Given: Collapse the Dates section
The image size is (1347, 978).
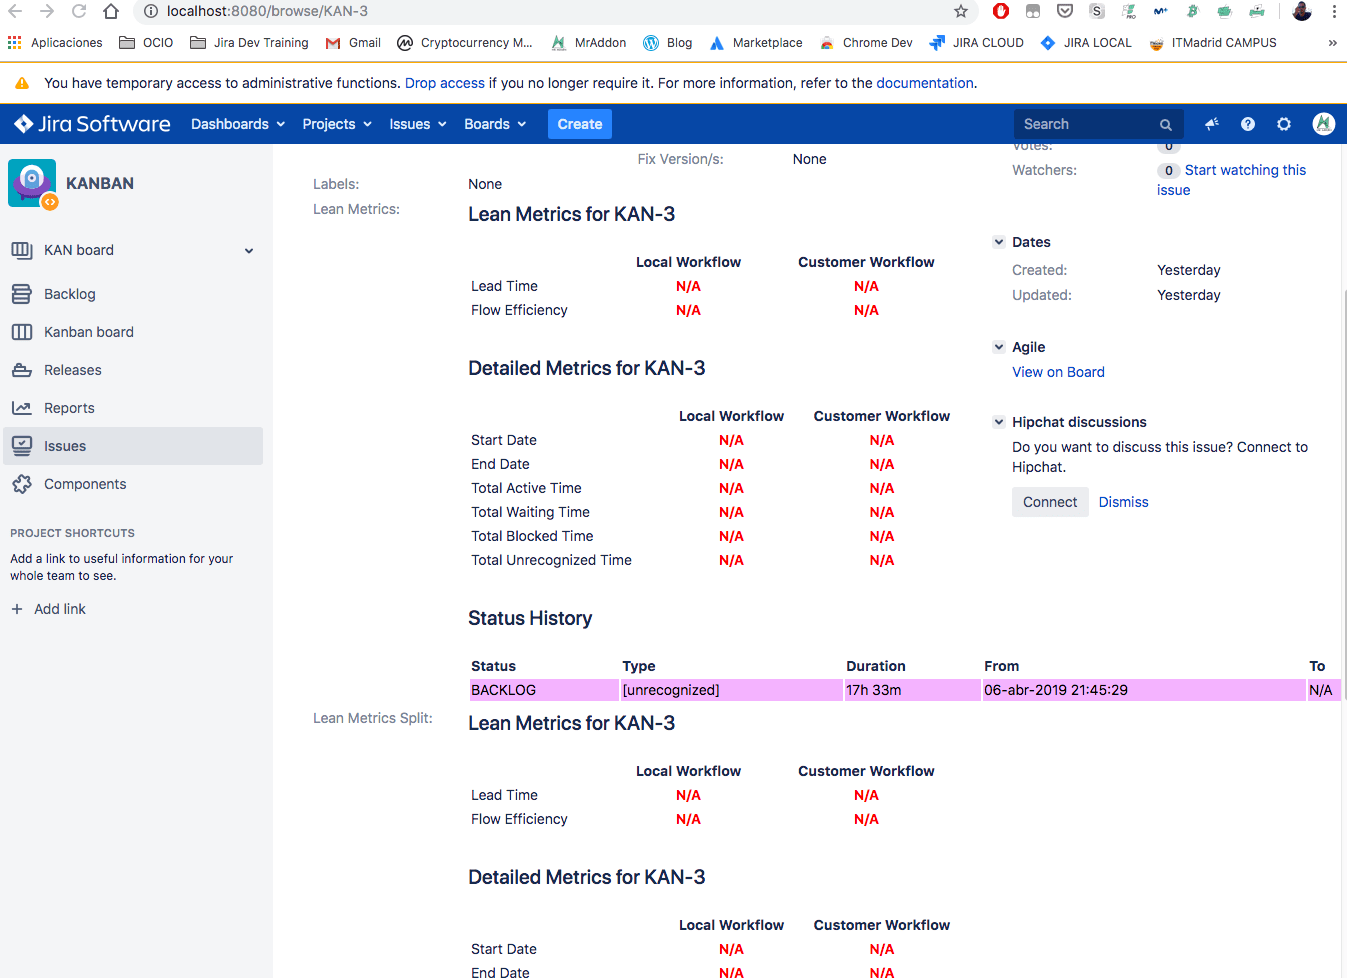Looking at the screenshot, I should coord(998,241).
